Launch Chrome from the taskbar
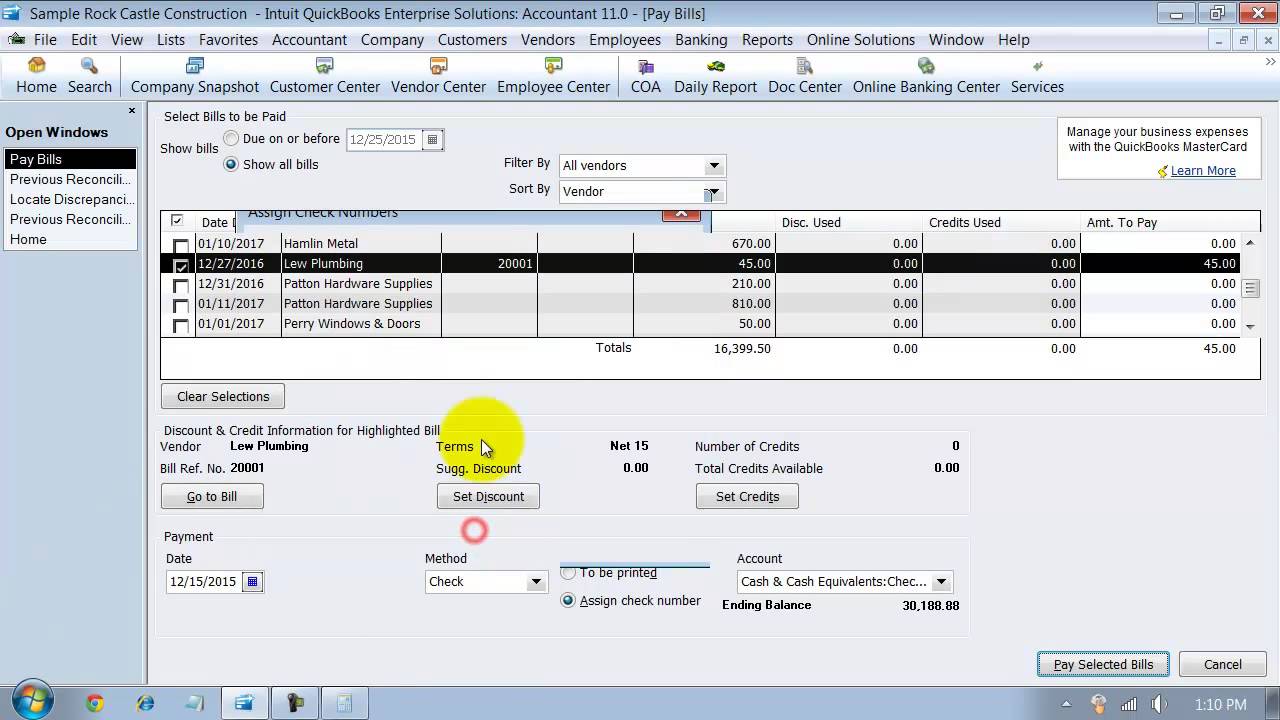The image size is (1280, 720). click(x=95, y=703)
